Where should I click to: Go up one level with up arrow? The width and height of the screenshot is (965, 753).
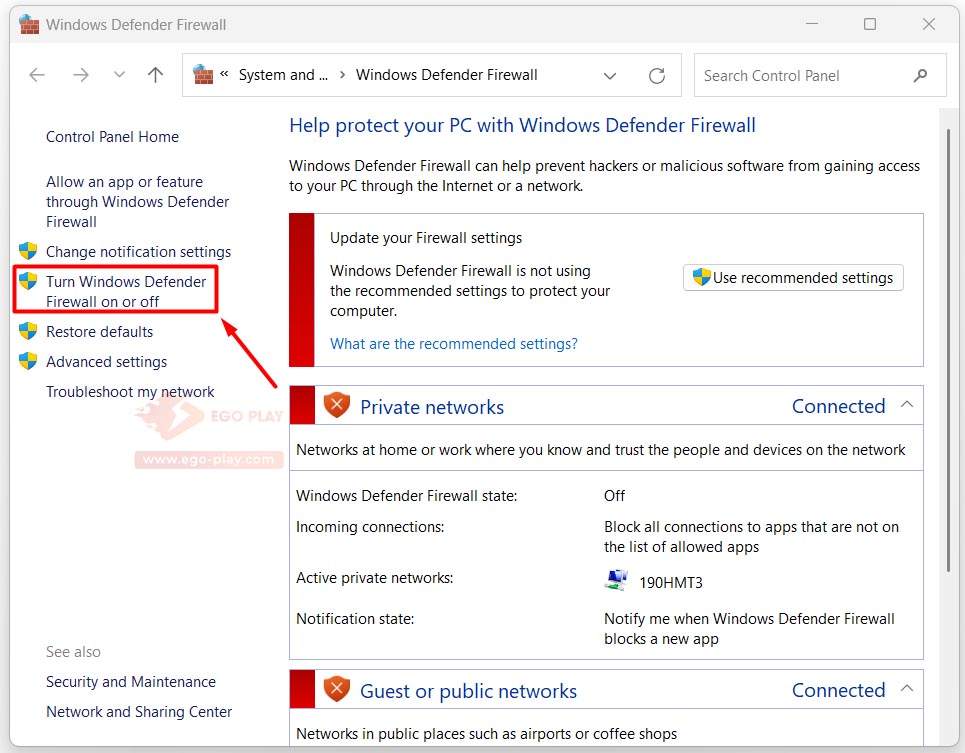click(x=156, y=75)
